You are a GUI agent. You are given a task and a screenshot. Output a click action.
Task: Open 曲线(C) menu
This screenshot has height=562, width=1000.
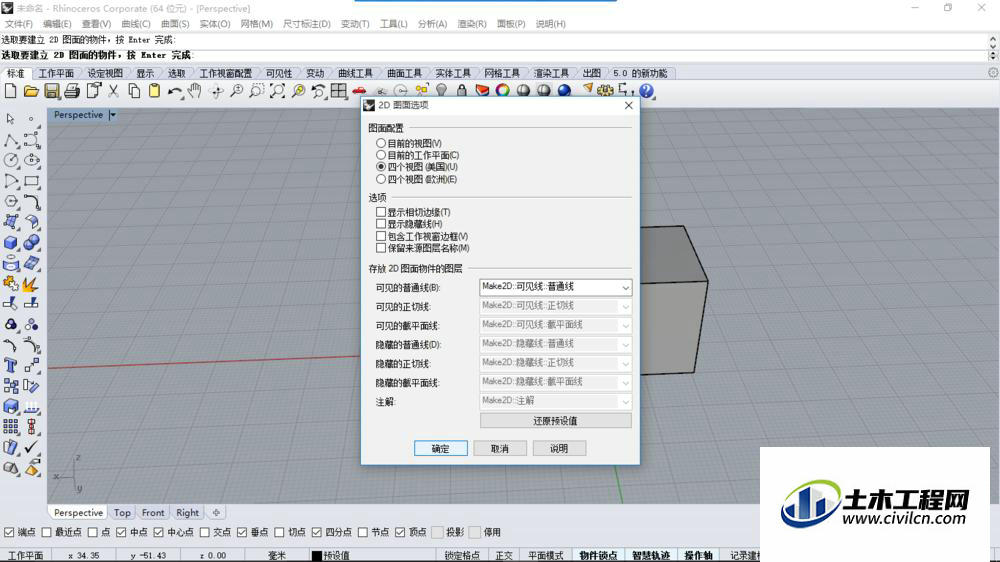[136, 24]
